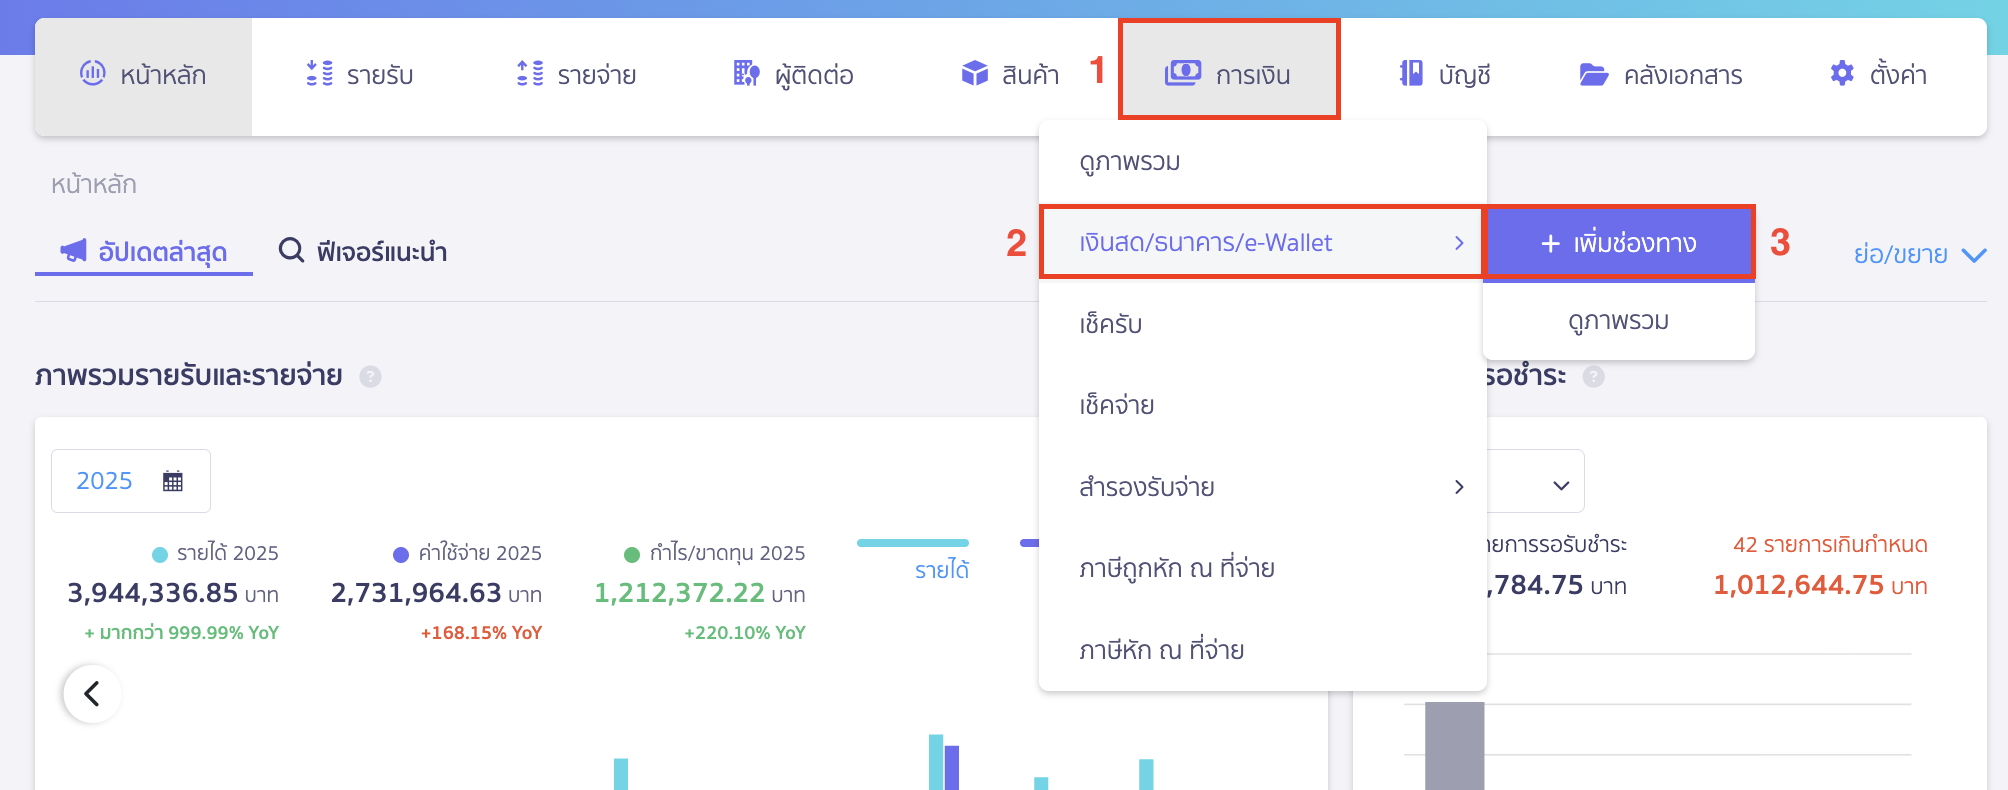The image size is (2008, 790).
Task: Click the 2,731,964.63 บาท expense value
Action: tap(436, 593)
